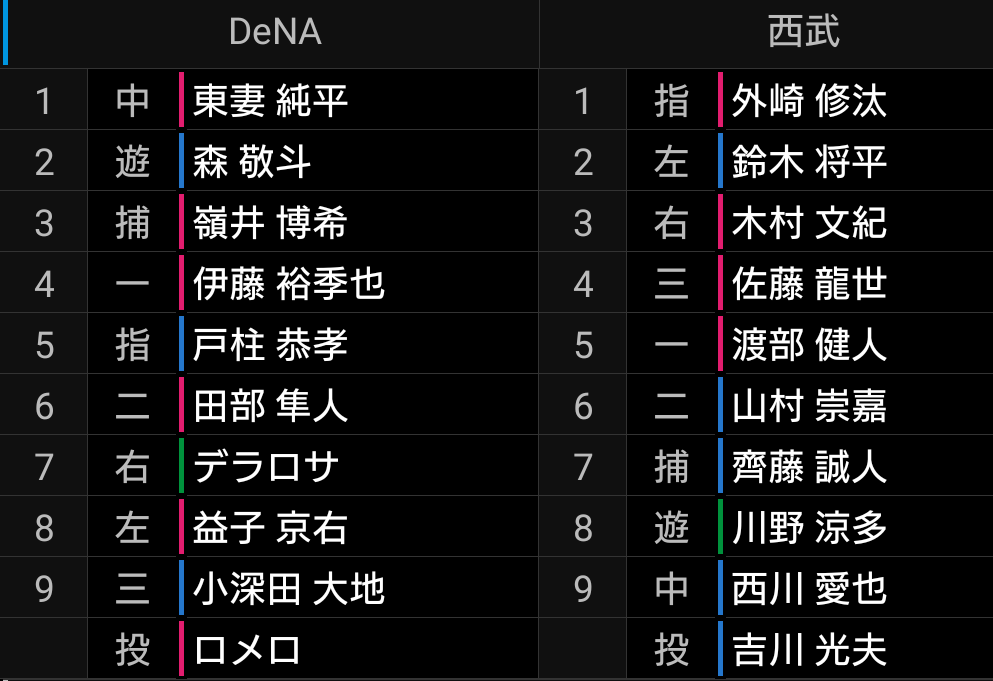Click on 鈴木 将平 in 西武 lineup
Screen dimensions: 993x681
(x=809, y=162)
